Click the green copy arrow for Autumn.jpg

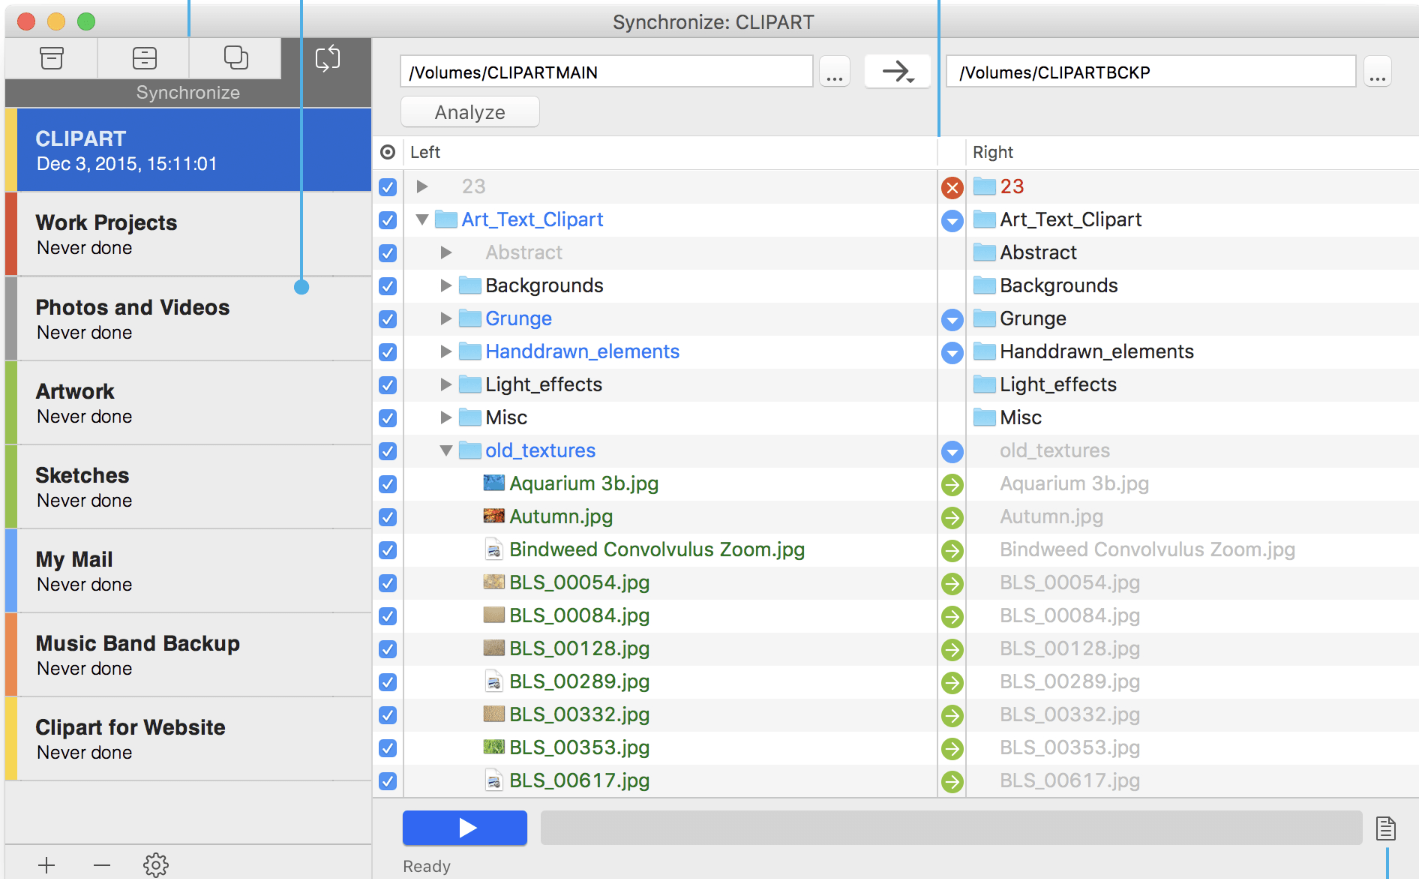pos(952,518)
